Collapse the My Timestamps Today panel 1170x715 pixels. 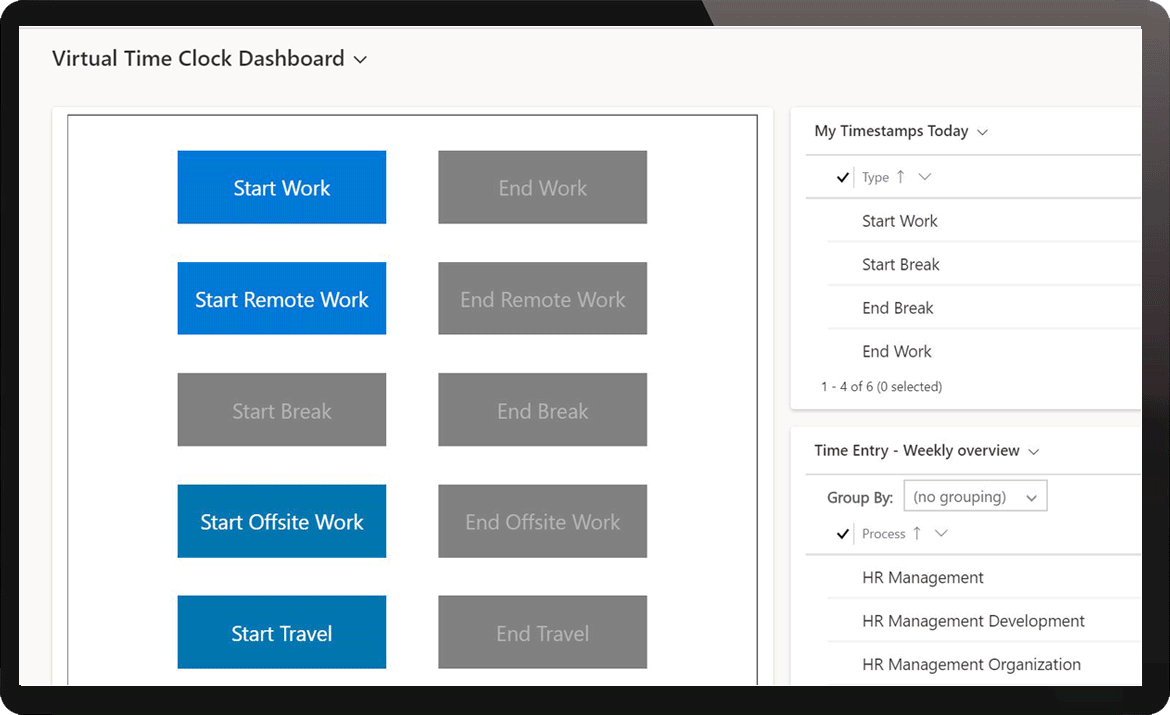click(x=983, y=131)
